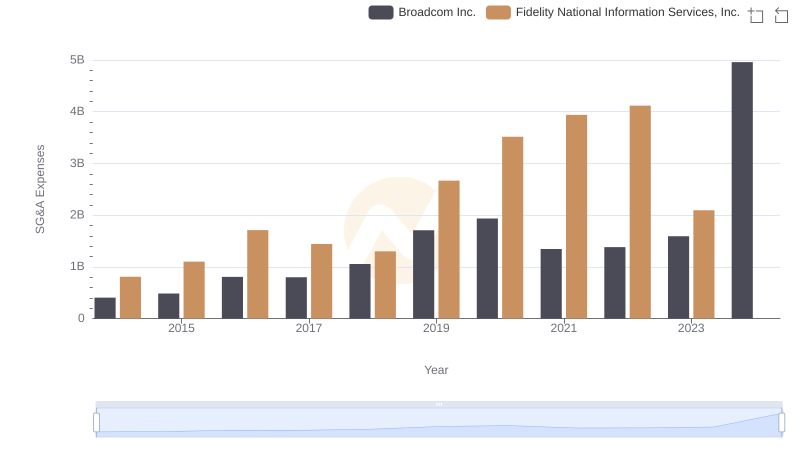The width and height of the screenshot is (800, 461).
Task: Click the 4B y-axis label
Action: (77, 112)
